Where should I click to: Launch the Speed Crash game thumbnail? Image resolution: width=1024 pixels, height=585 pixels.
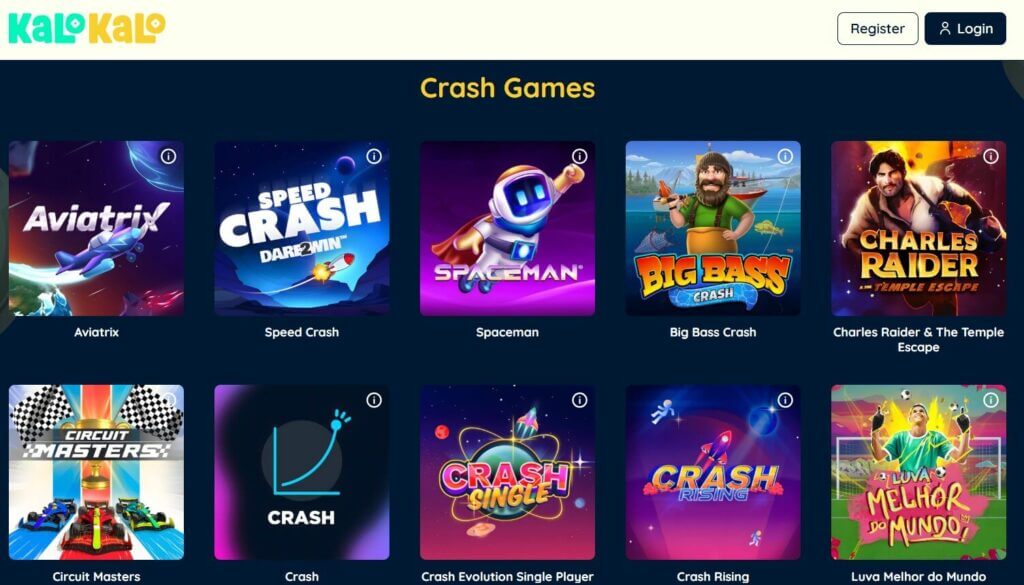[x=302, y=229]
